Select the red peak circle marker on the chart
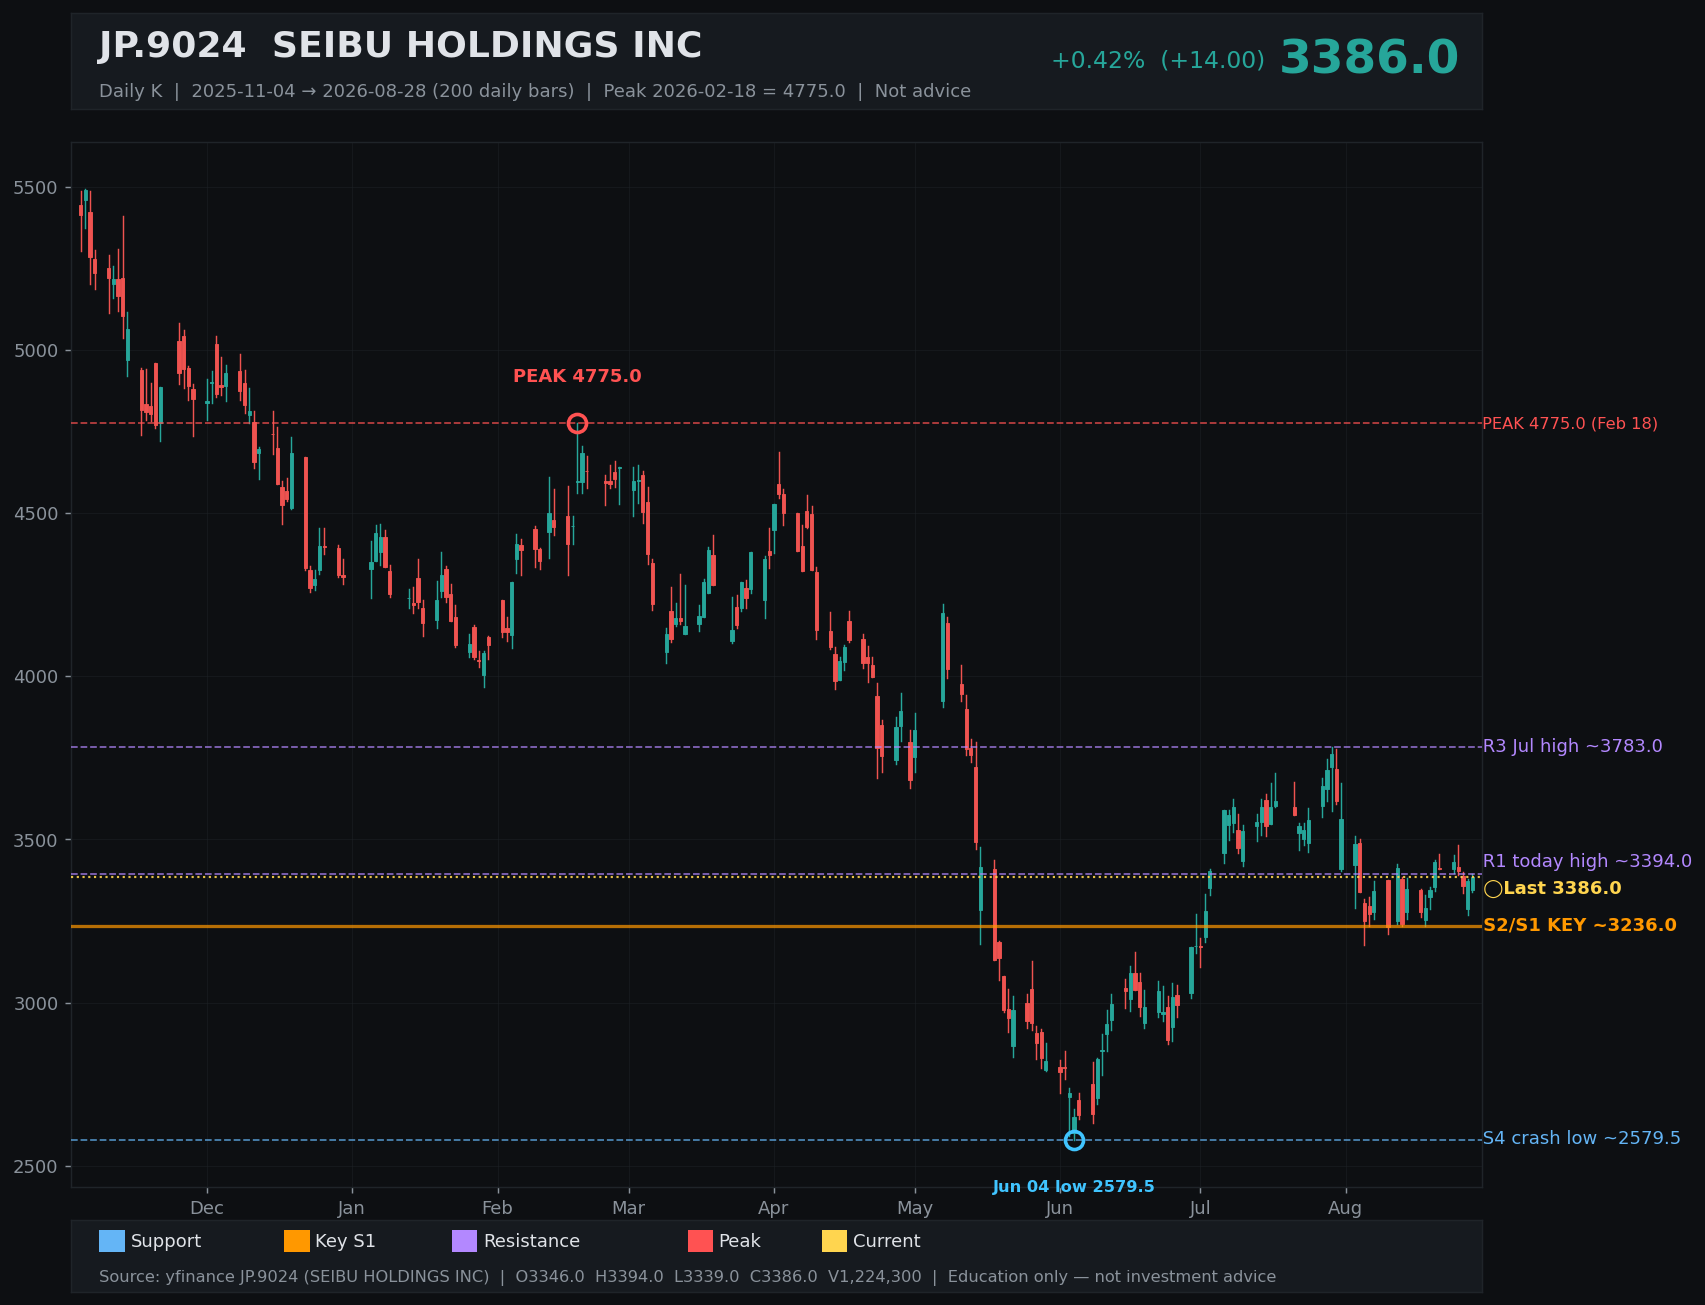The height and width of the screenshot is (1305, 1705). pyautogui.click(x=577, y=424)
